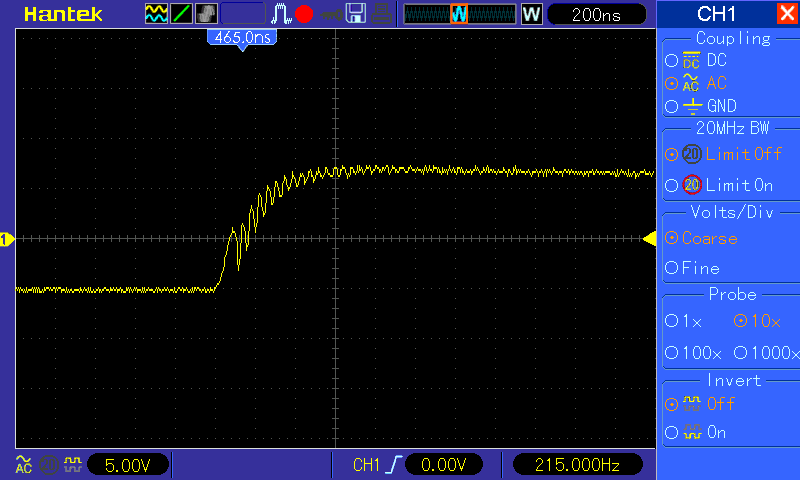
Task: Click the trigger level arrow on the right edge
Action: tap(649, 239)
